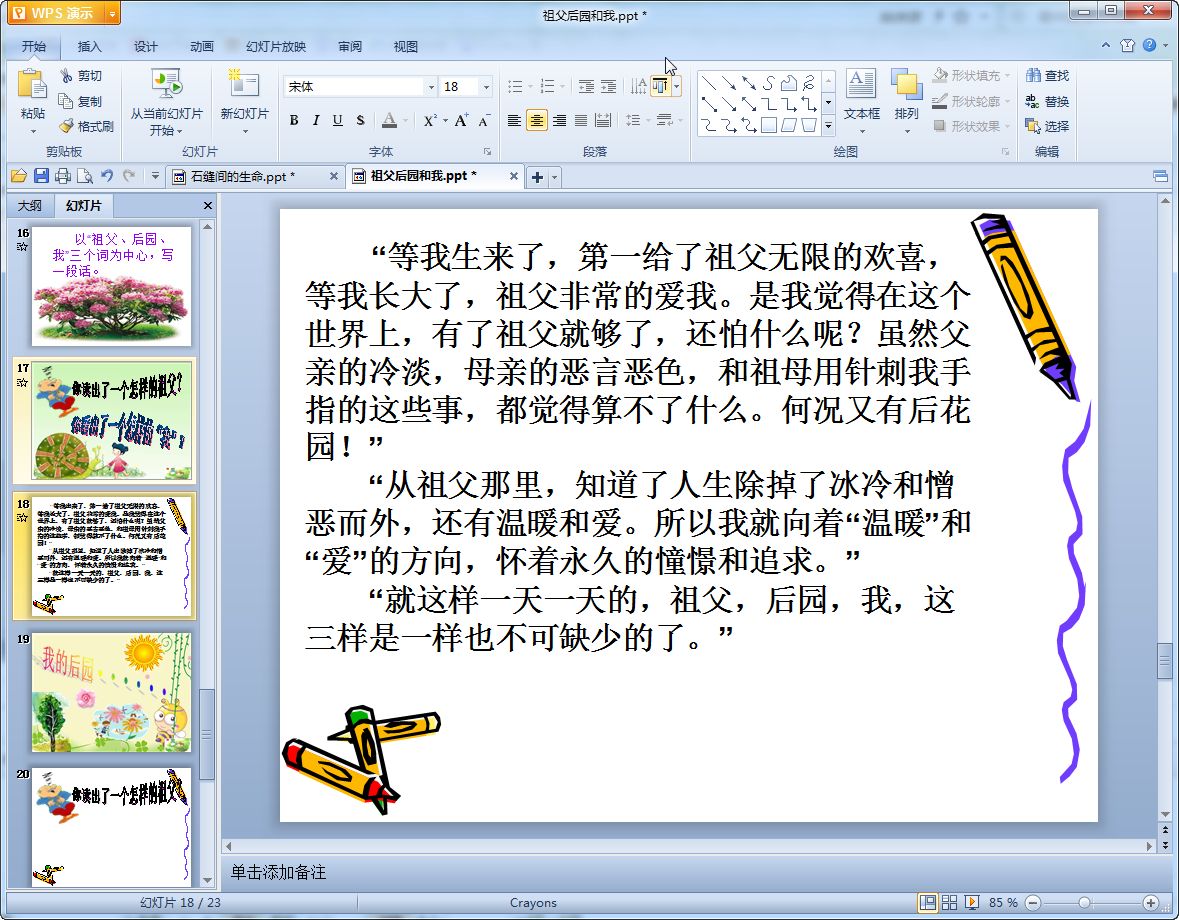Image resolution: width=1179 pixels, height=920 pixels.
Task: Click the superscript X² icon
Action: 429,120
